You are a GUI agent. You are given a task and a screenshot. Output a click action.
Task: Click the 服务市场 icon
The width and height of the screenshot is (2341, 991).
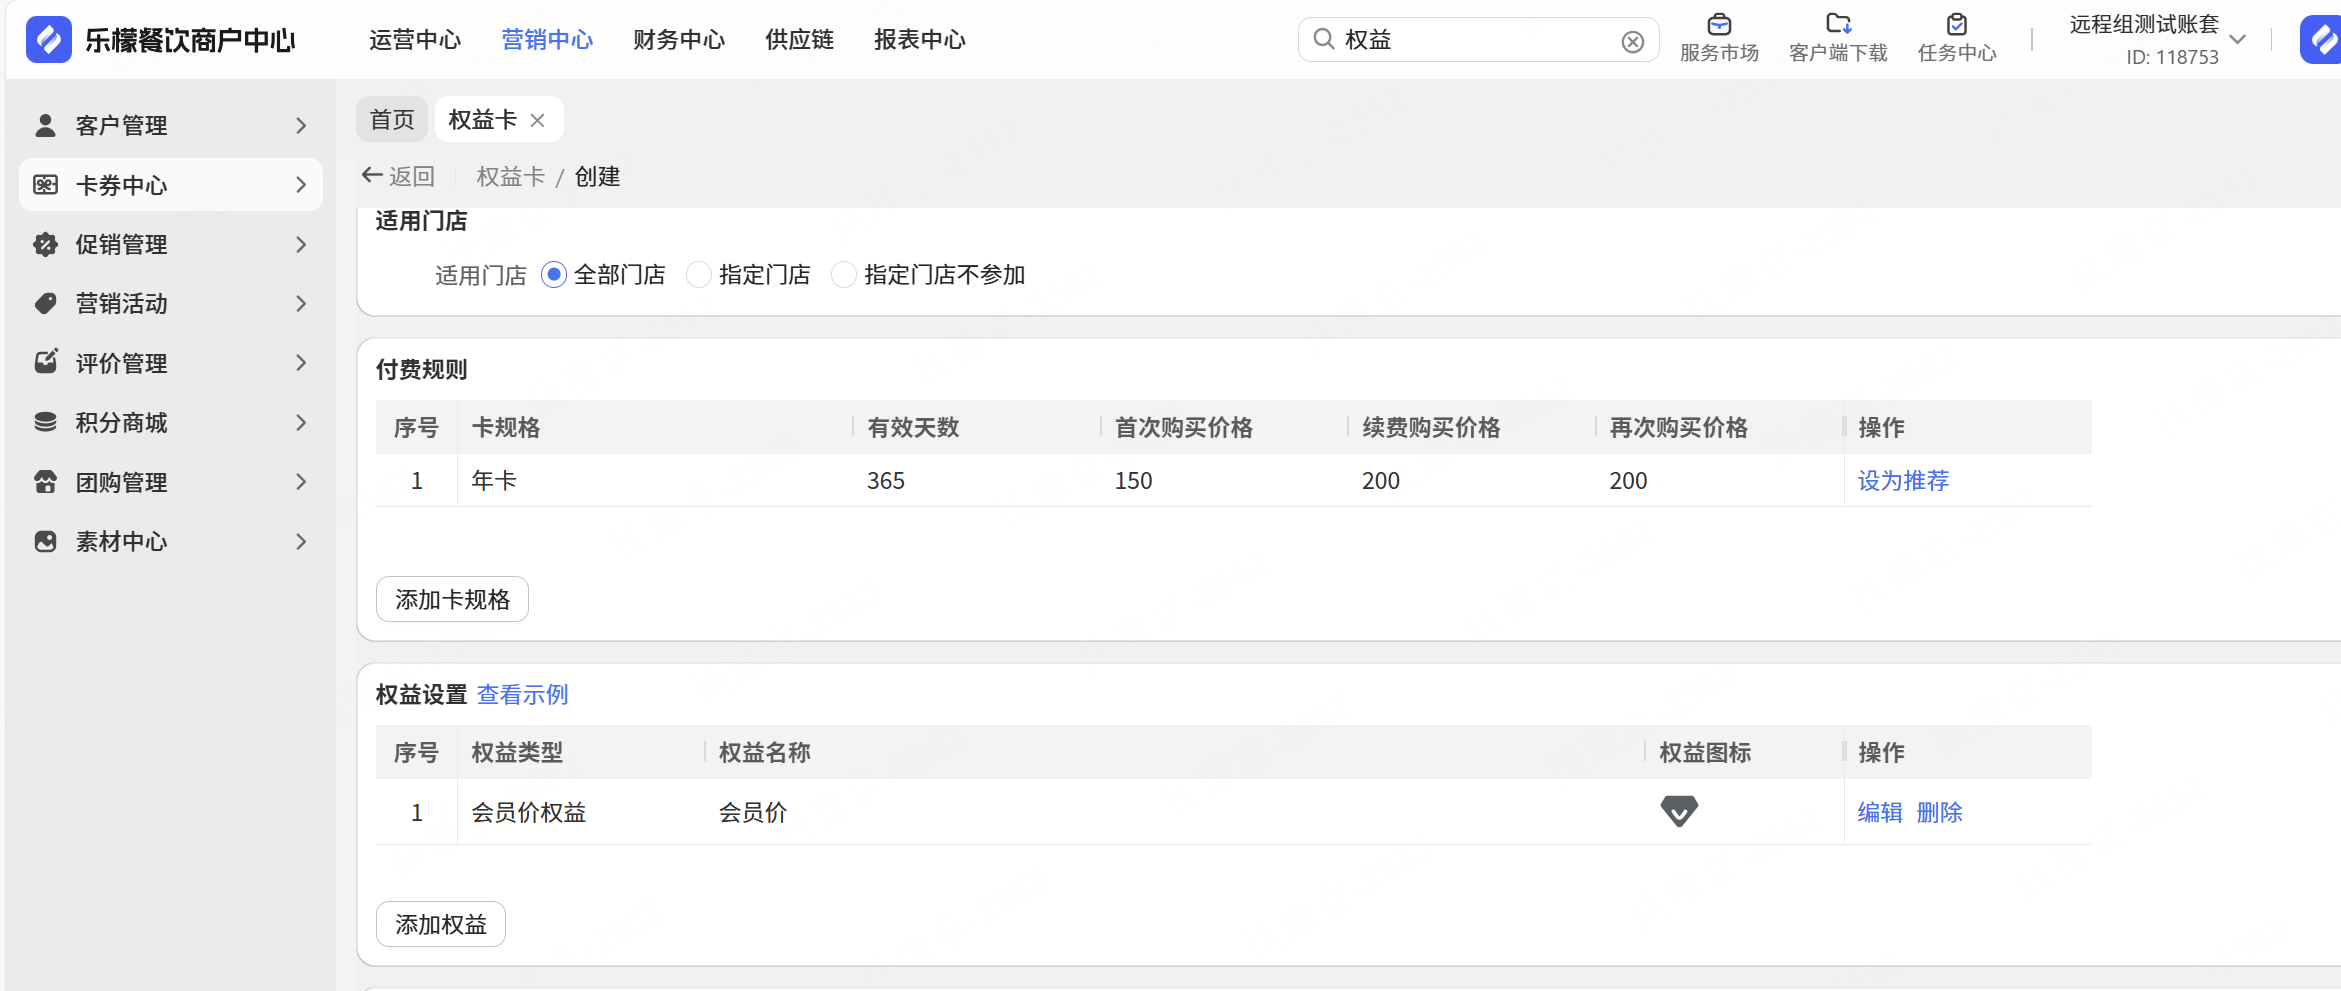coord(1719,25)
